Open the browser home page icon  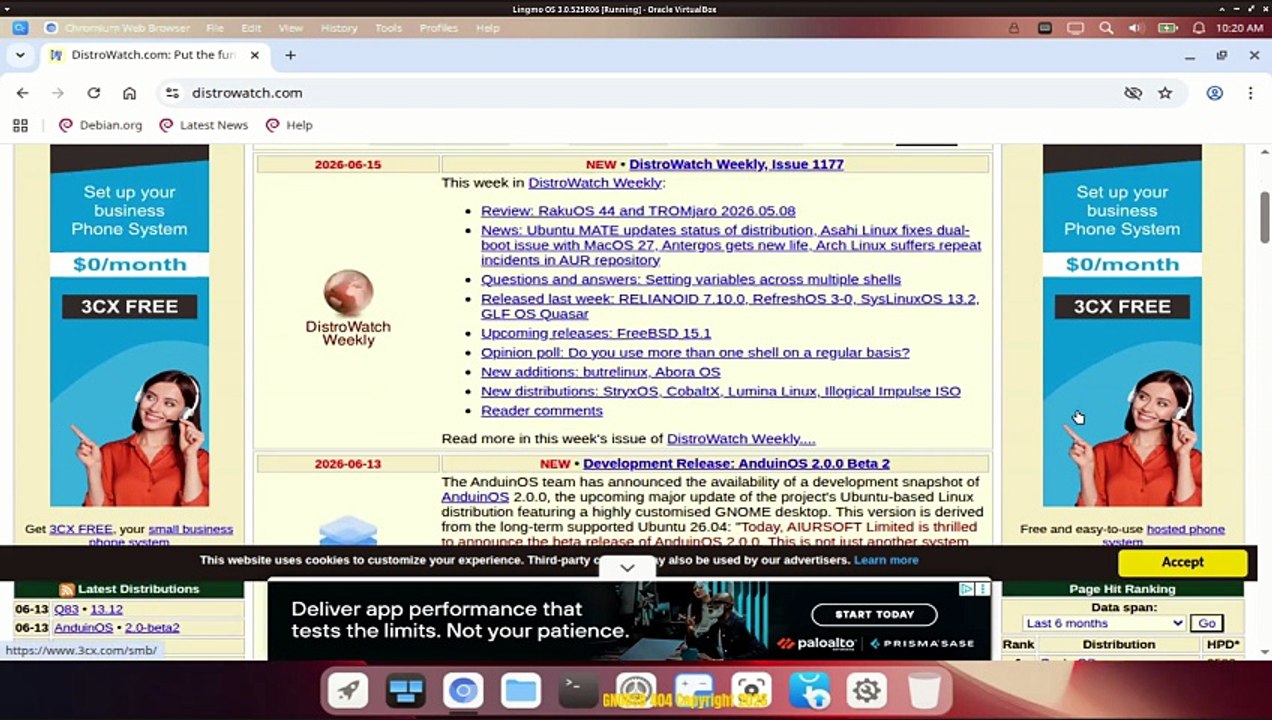click(x=129, y=93)
